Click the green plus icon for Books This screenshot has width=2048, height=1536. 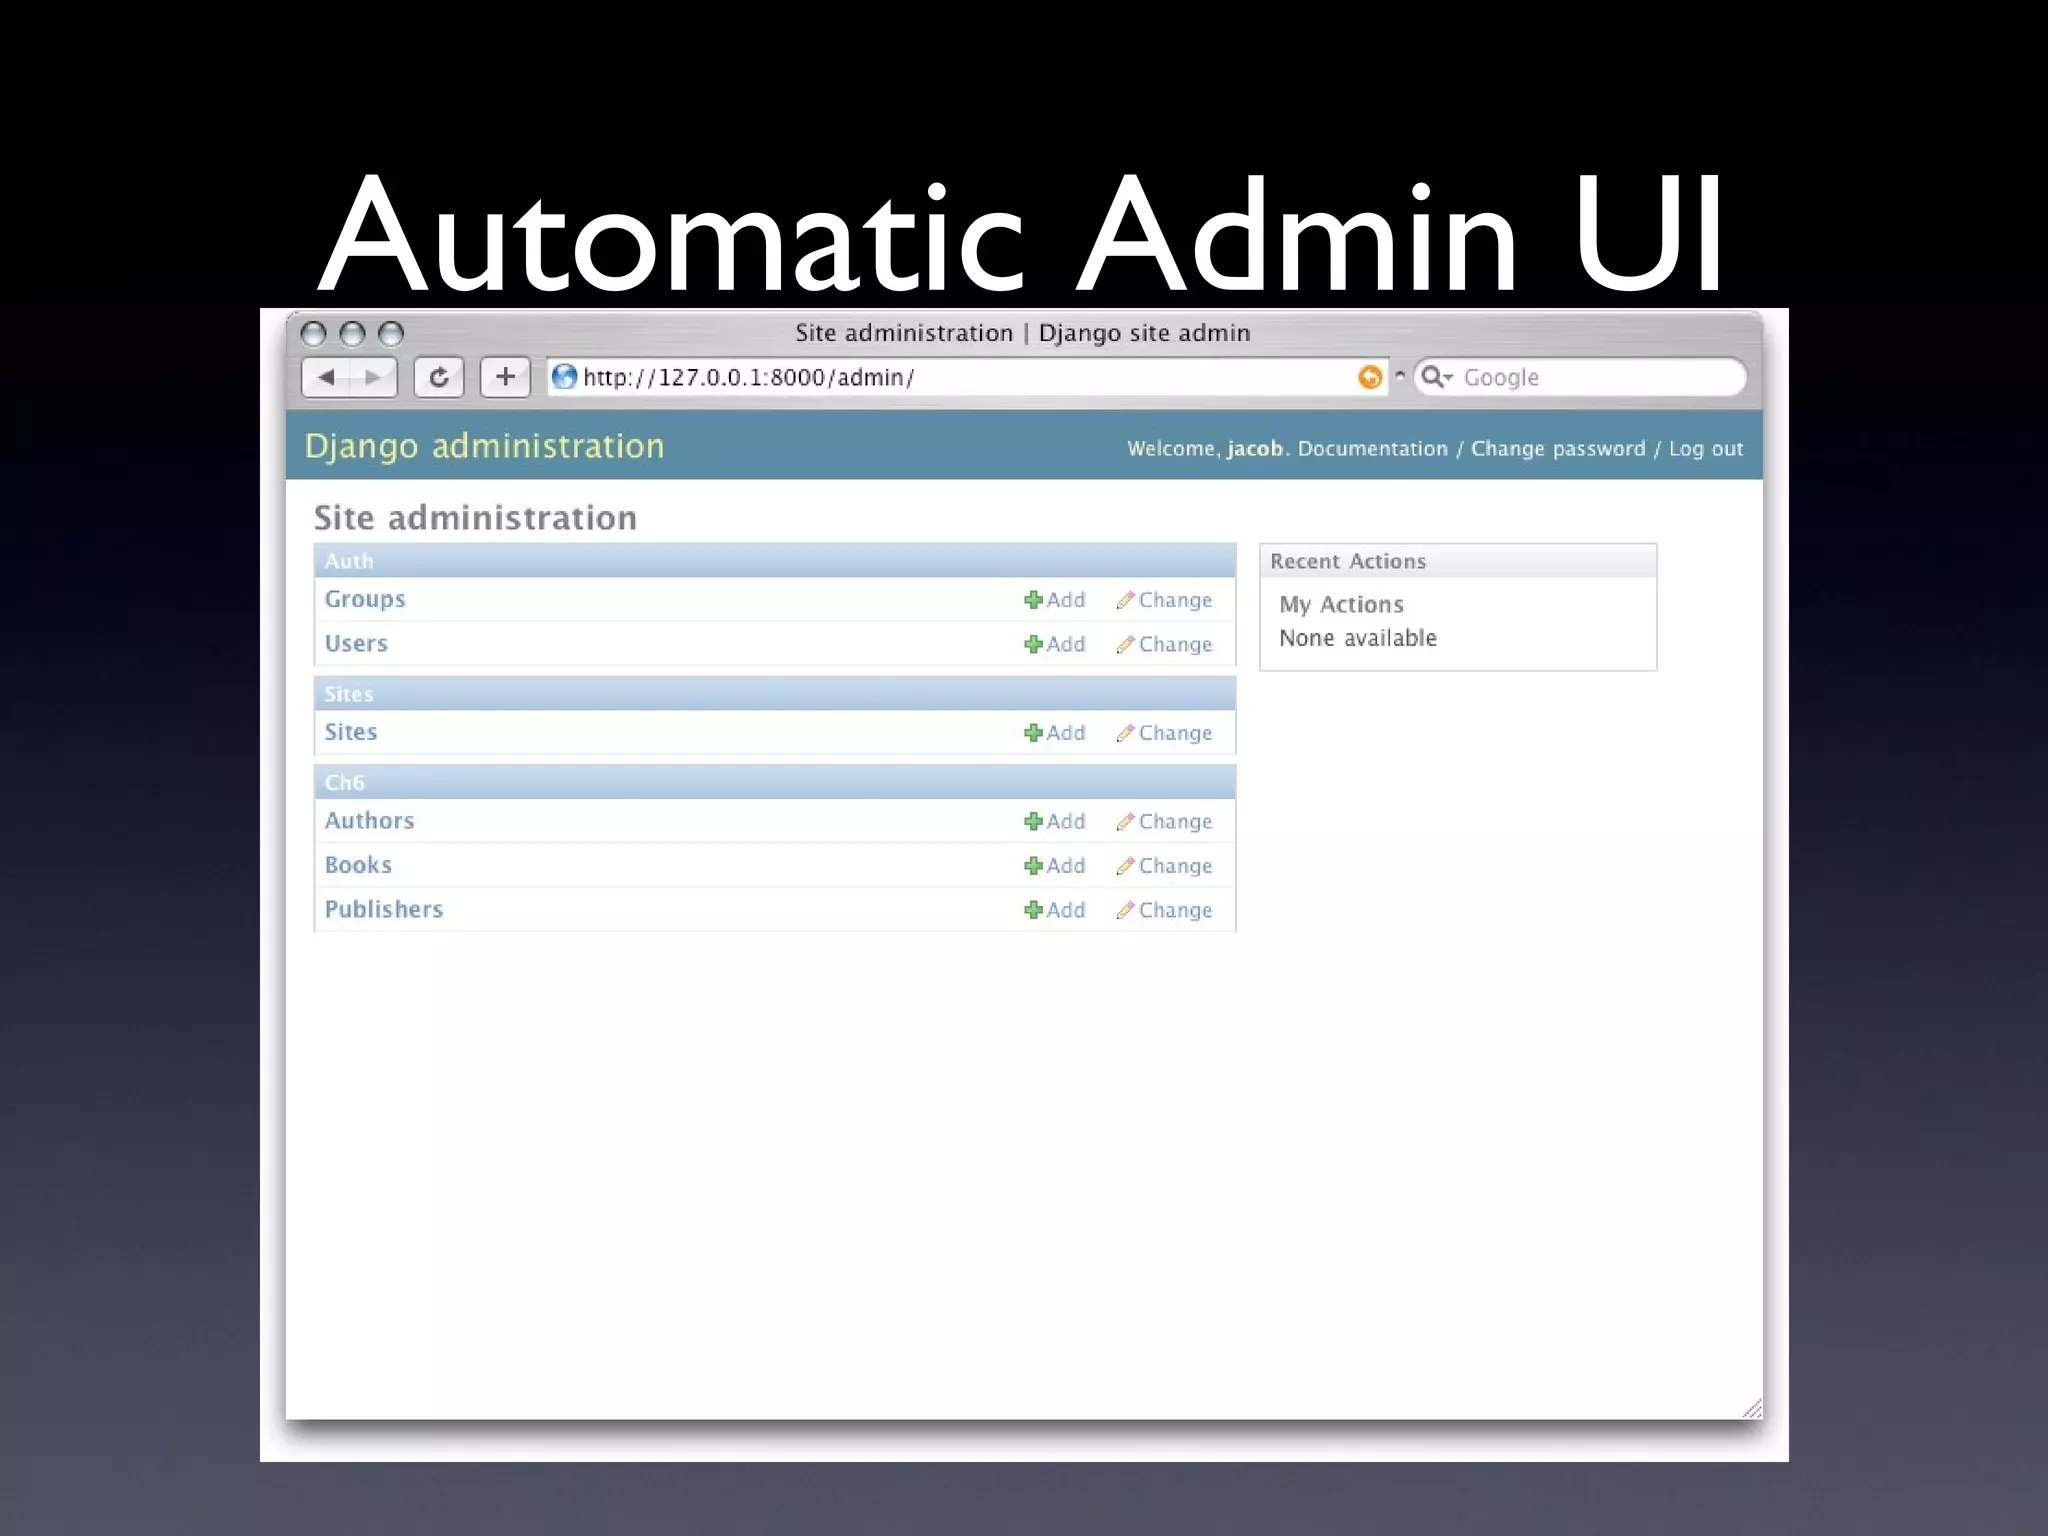pos(1033,866)
